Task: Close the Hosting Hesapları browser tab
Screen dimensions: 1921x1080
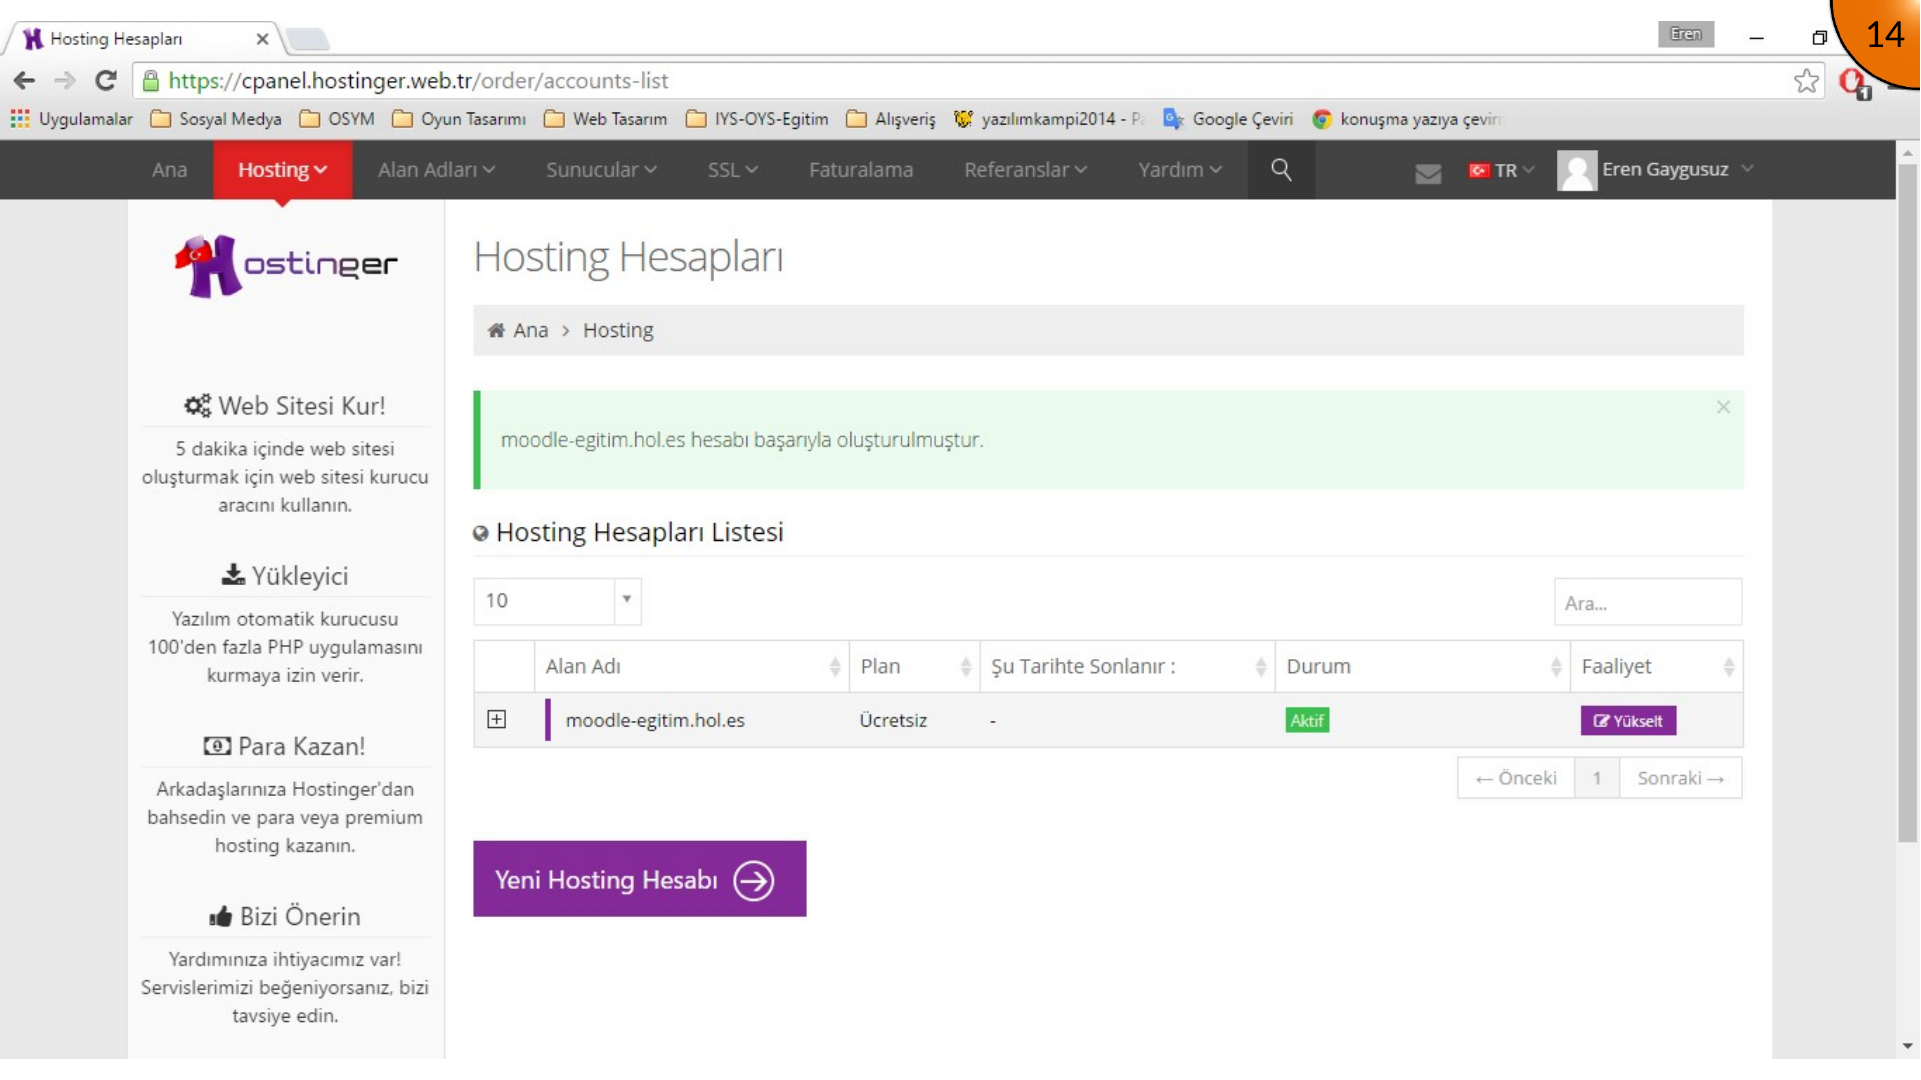Action: click(x=262, y=39)
